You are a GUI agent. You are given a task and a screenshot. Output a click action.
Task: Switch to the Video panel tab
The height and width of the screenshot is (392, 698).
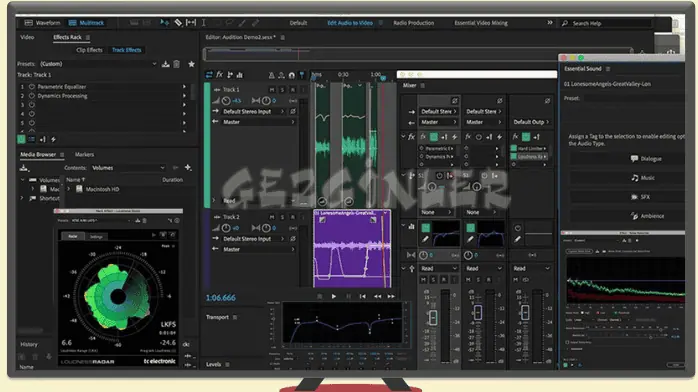coord(27,37)
